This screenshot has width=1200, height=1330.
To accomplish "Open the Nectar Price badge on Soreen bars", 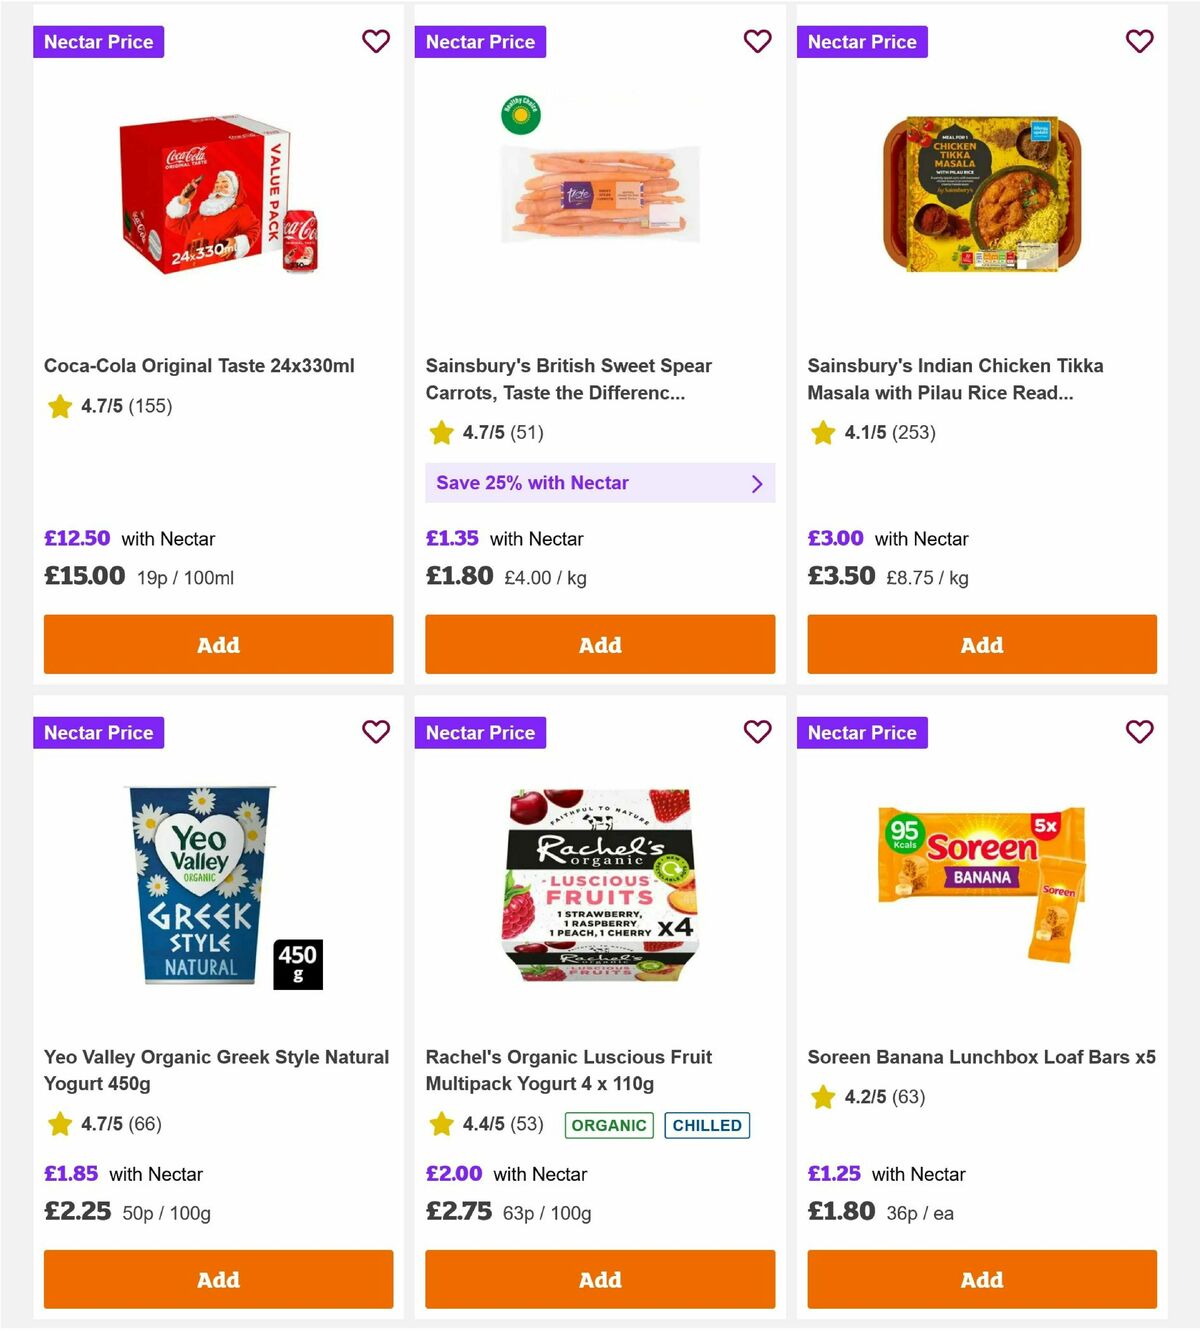I will click(862, 732).
